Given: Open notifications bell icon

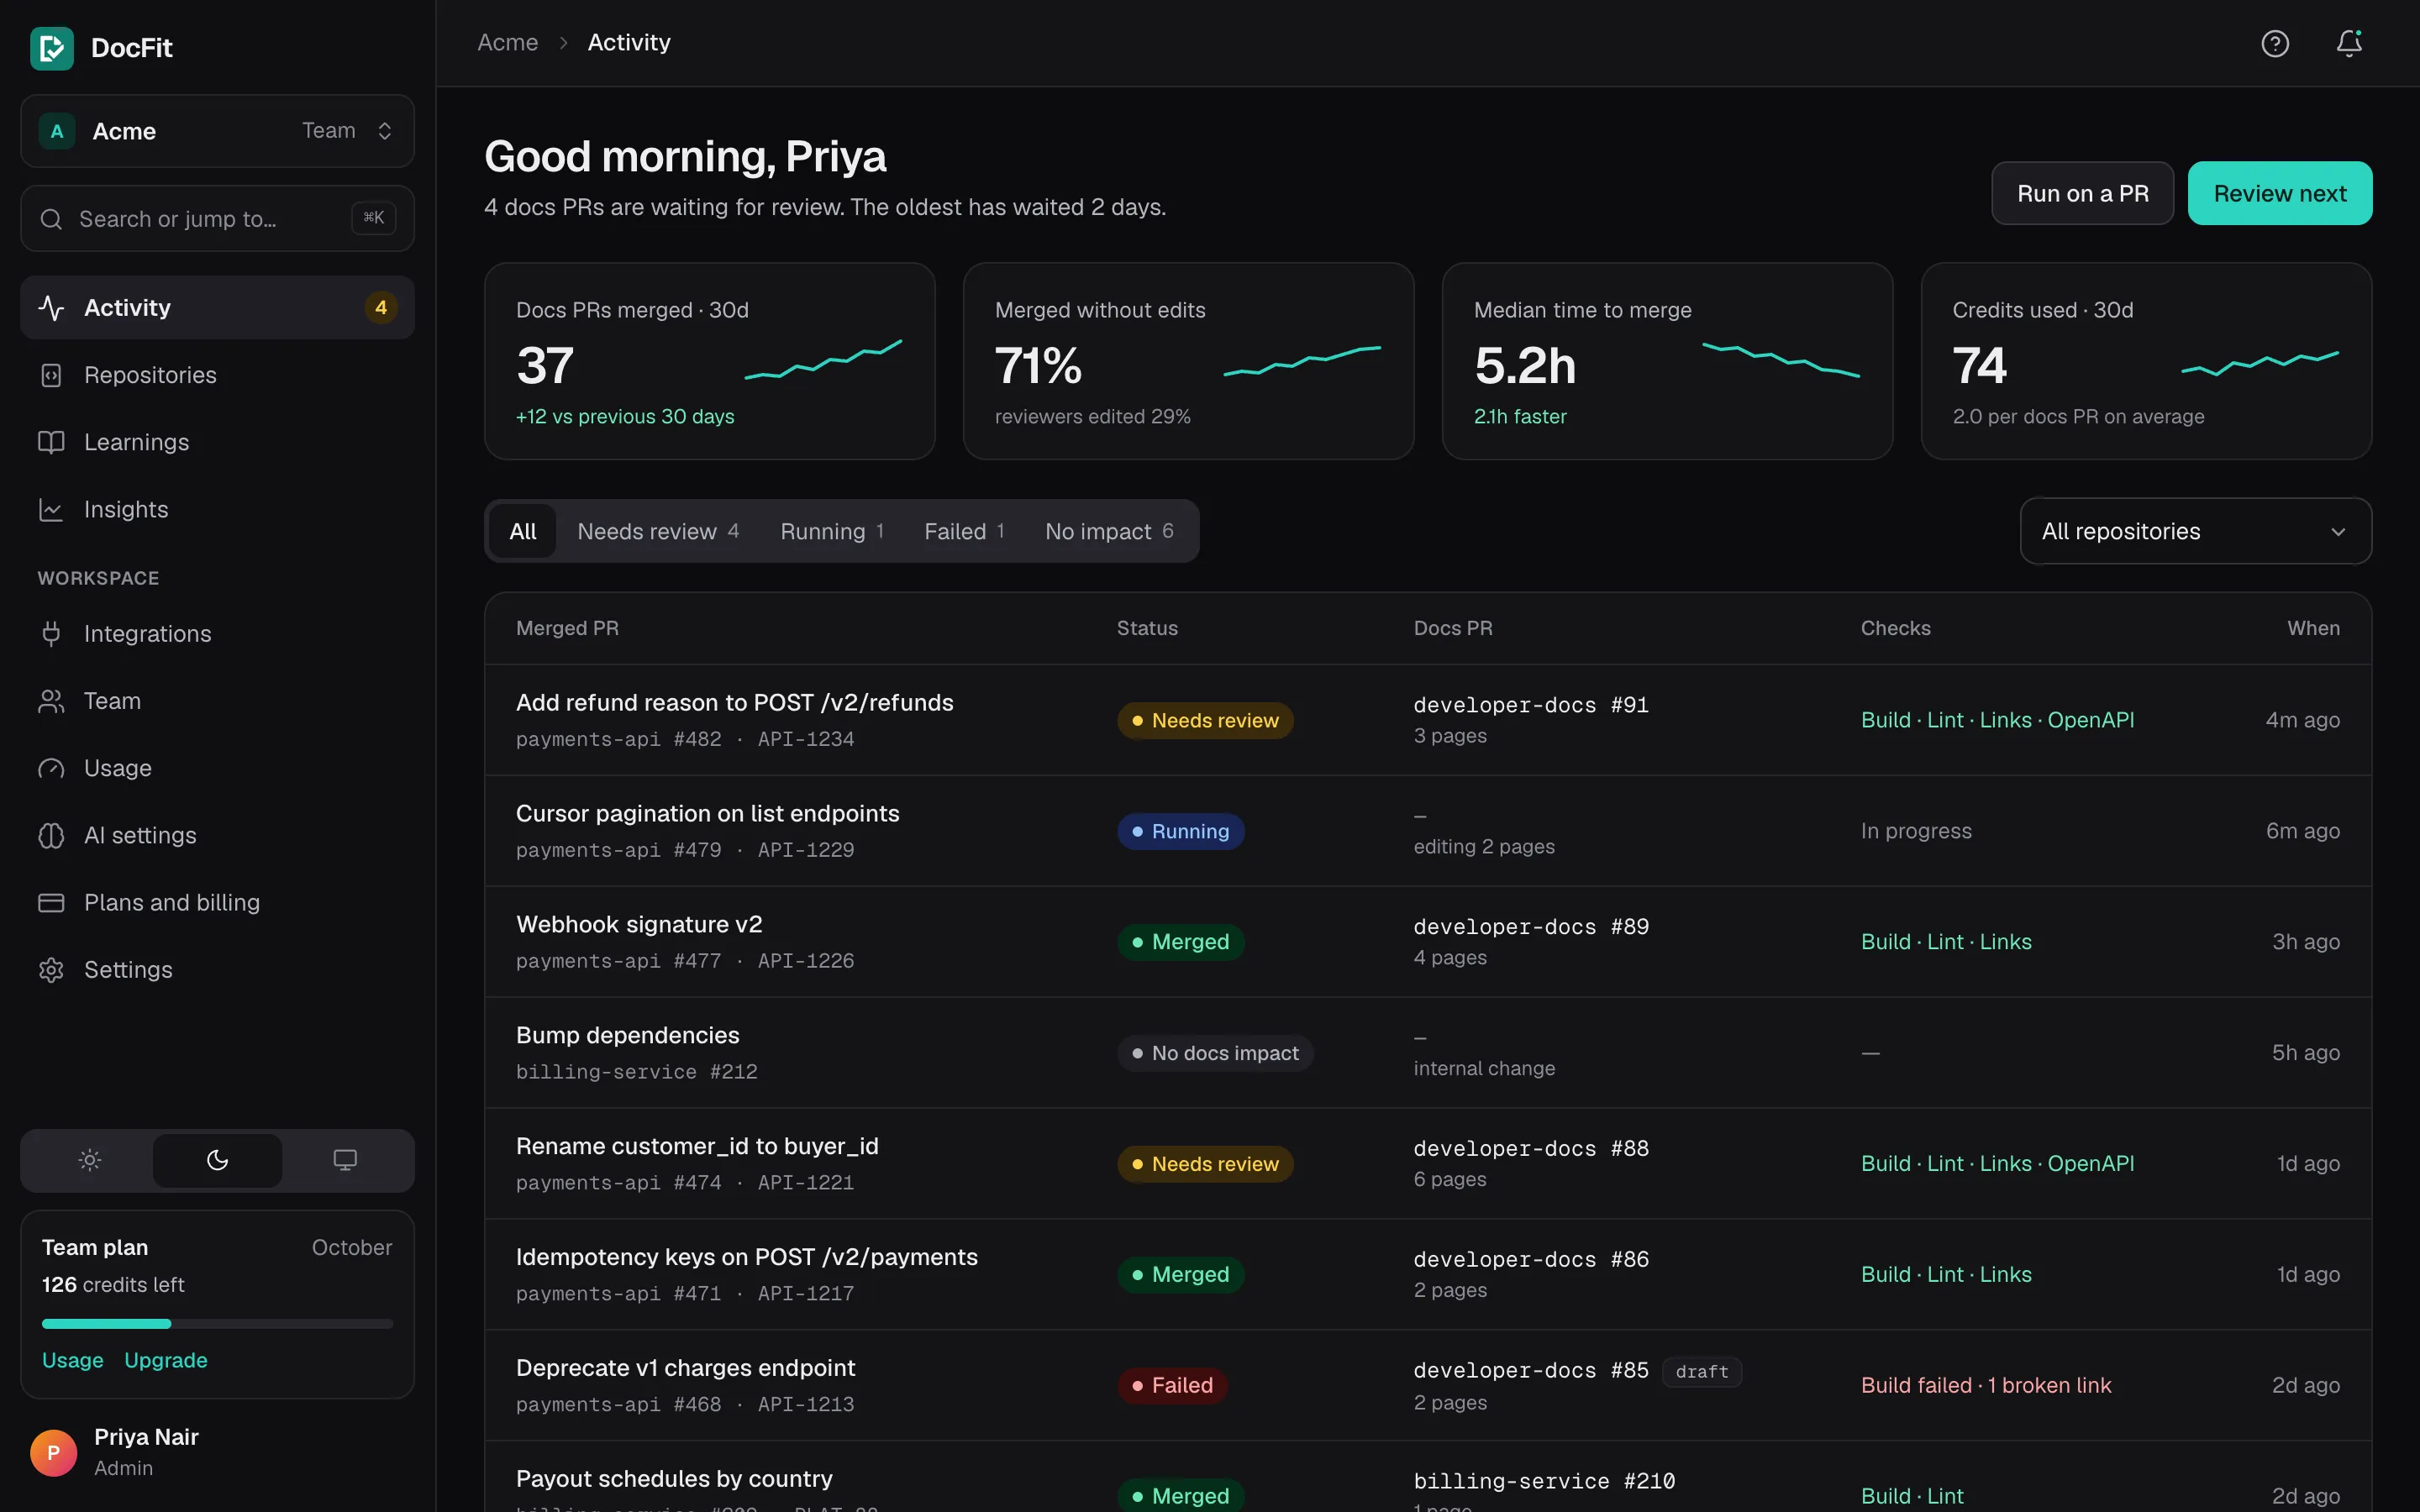Looking at the screenshot, I should 2349,43.
